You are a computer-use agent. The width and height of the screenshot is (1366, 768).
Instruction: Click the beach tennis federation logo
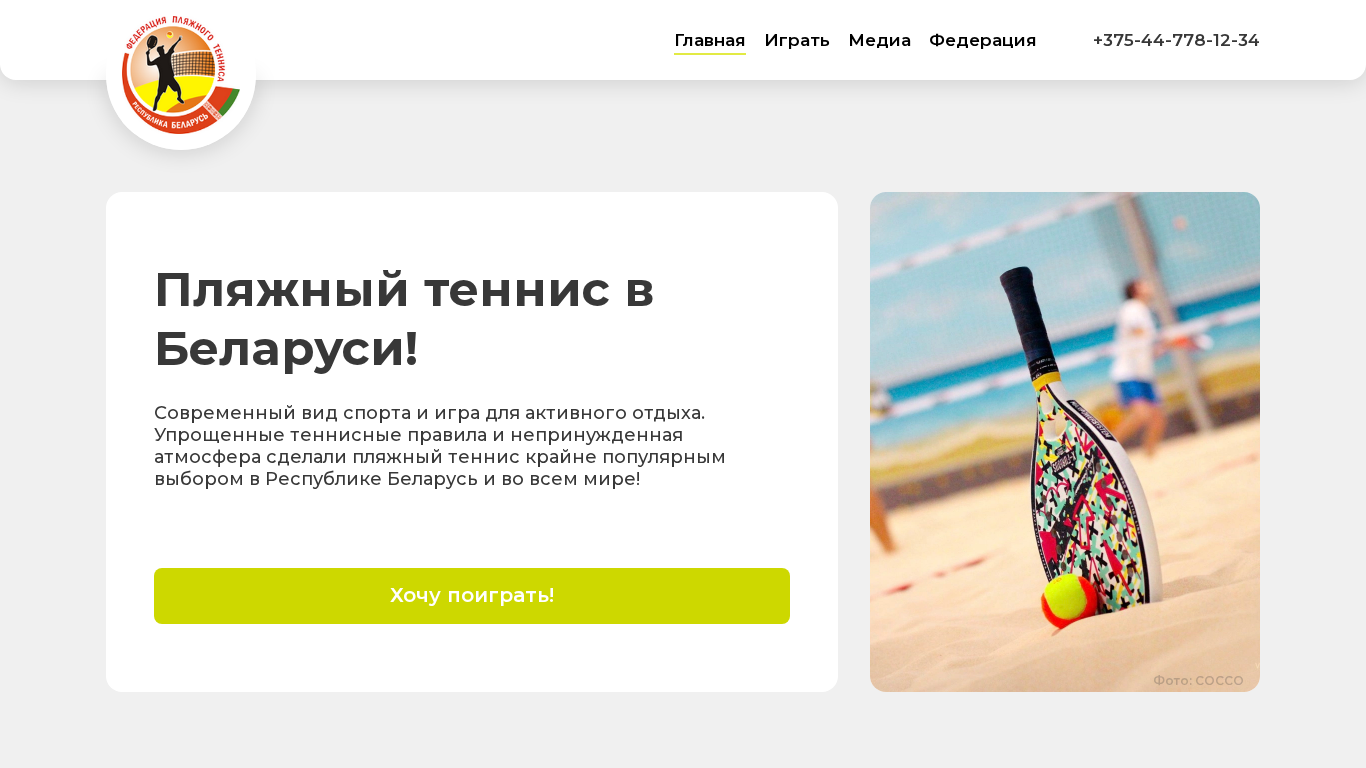pos(181,75)
